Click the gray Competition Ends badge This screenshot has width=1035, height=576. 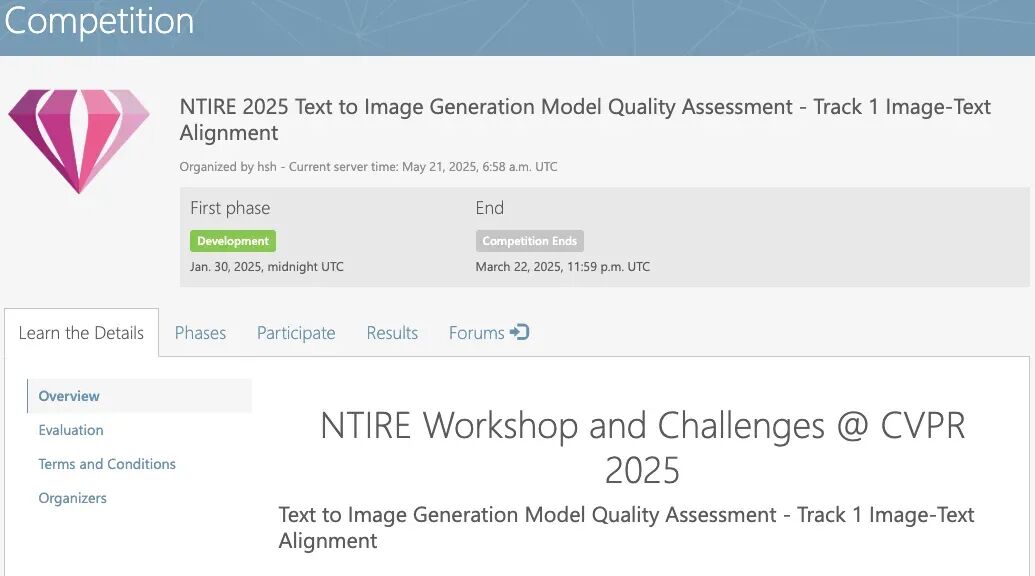[529, 241]
